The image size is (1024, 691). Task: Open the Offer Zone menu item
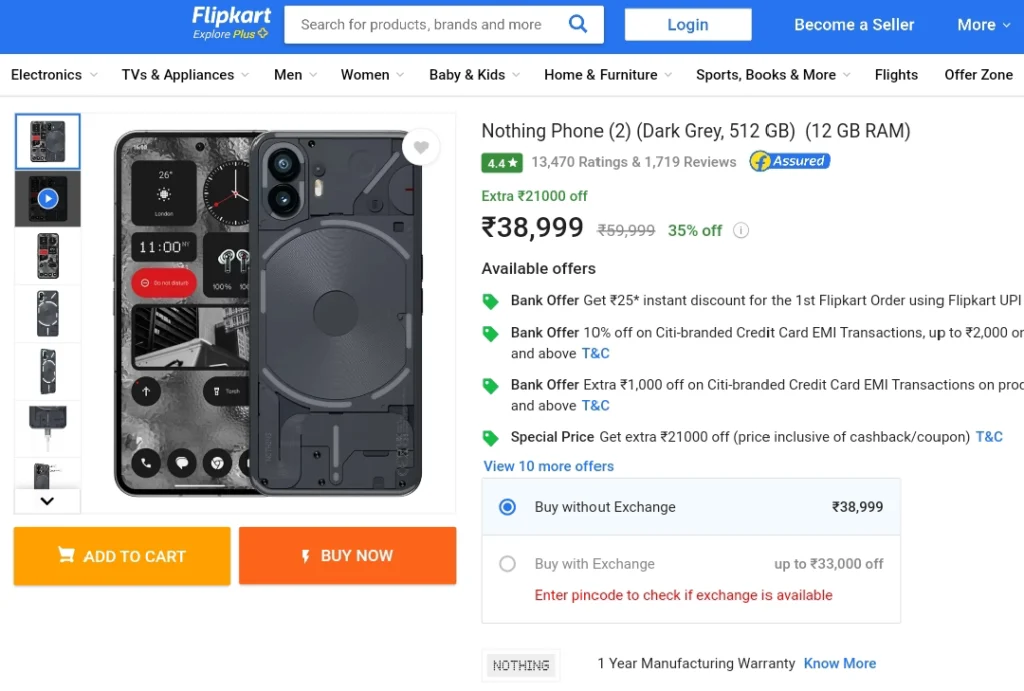[x=978, y=74]
